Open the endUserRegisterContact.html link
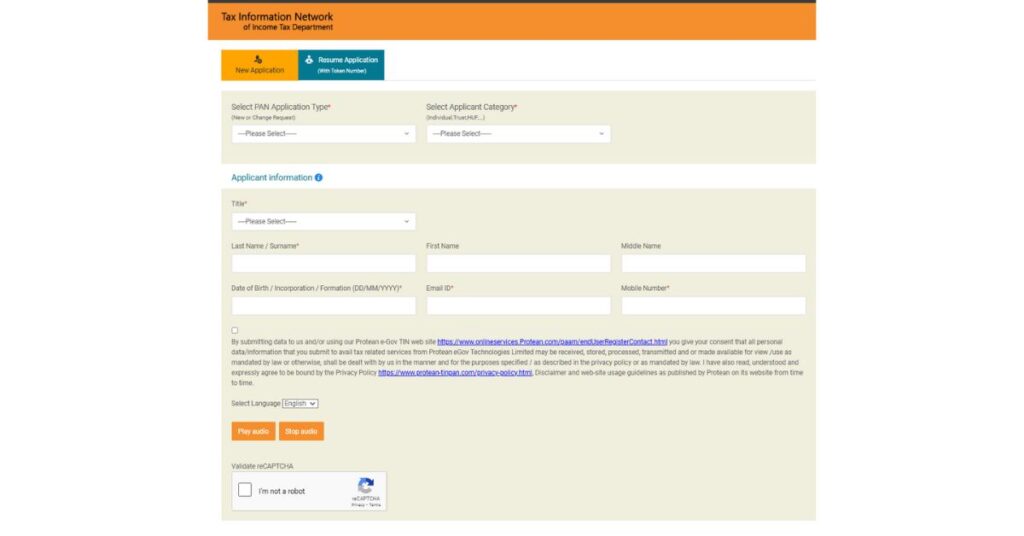Viewport: 1024px width, 536px height. click(552, 342)
